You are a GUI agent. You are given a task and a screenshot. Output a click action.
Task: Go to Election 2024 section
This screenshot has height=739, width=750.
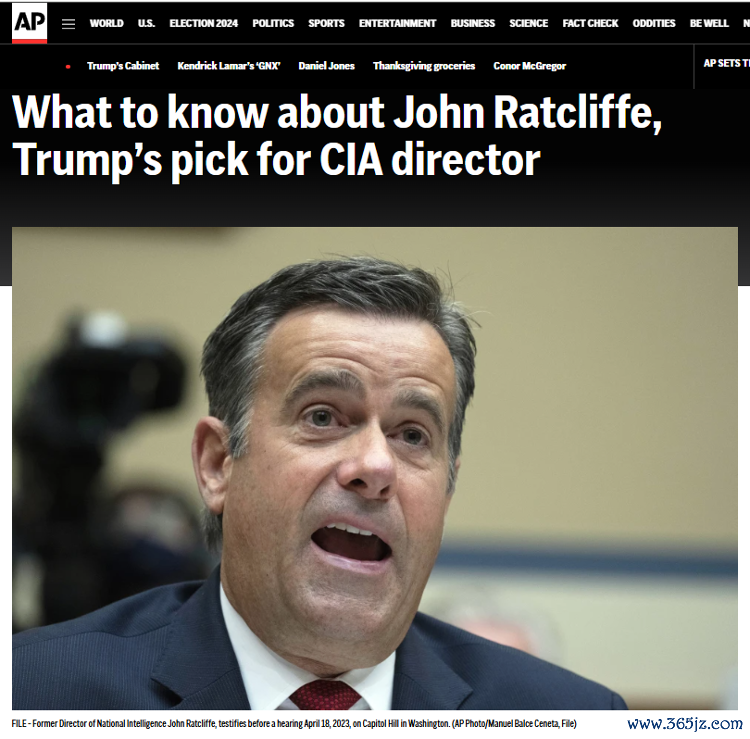point(203,23)
